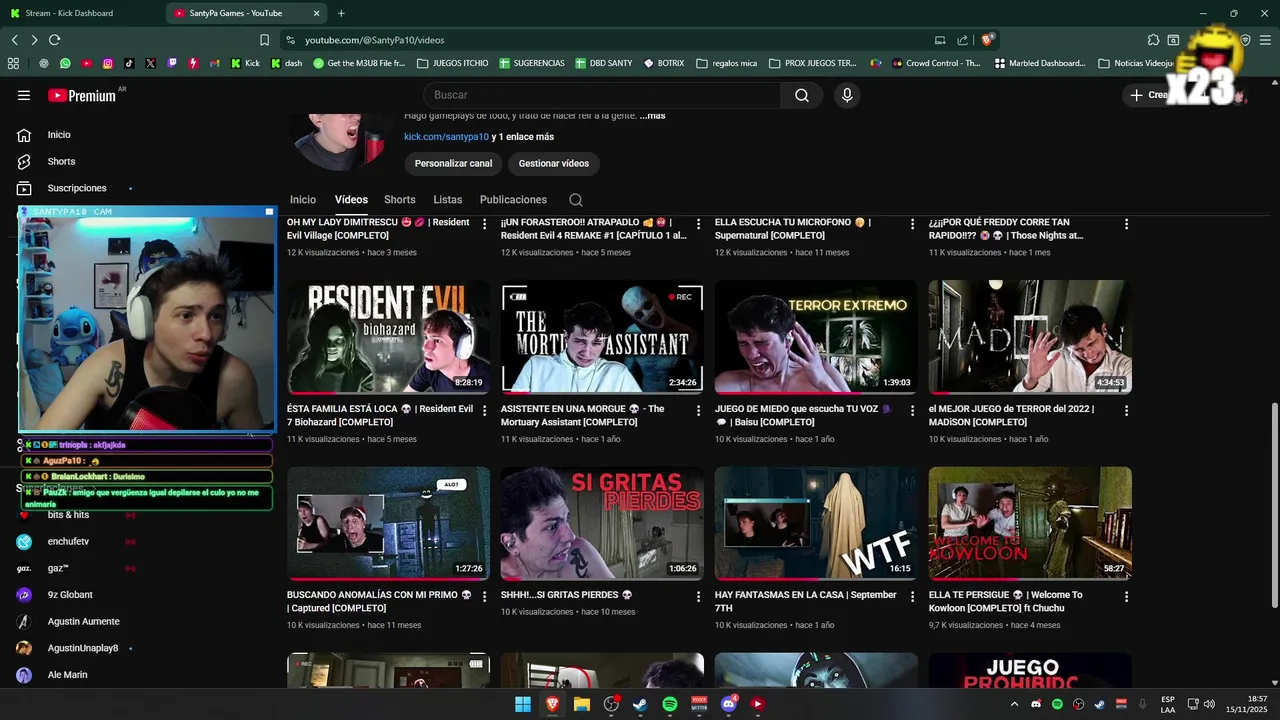
Task: Open TERROR EXTREMO video thumbnail
Action: click(x=816, y=337)
